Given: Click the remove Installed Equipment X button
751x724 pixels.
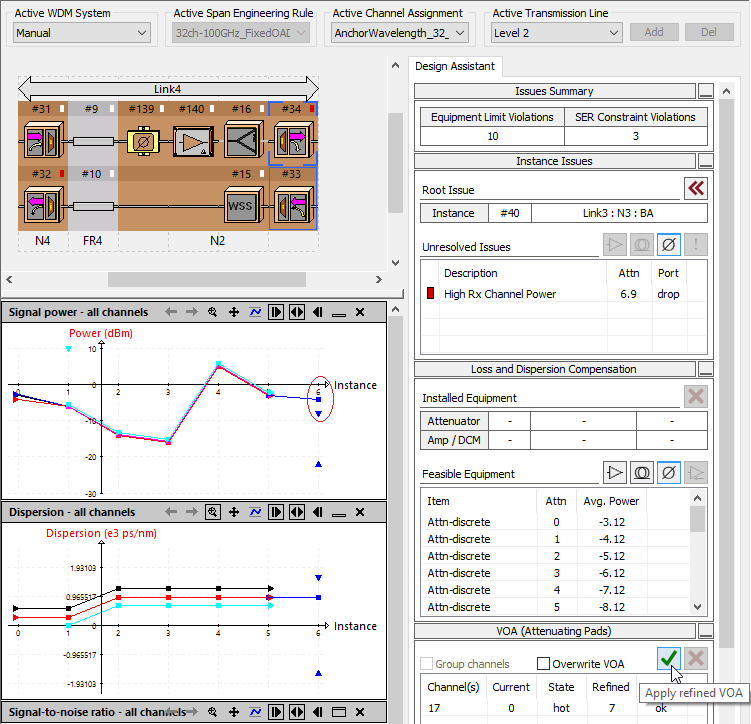Looking at the screenshot, I should 695,396.
